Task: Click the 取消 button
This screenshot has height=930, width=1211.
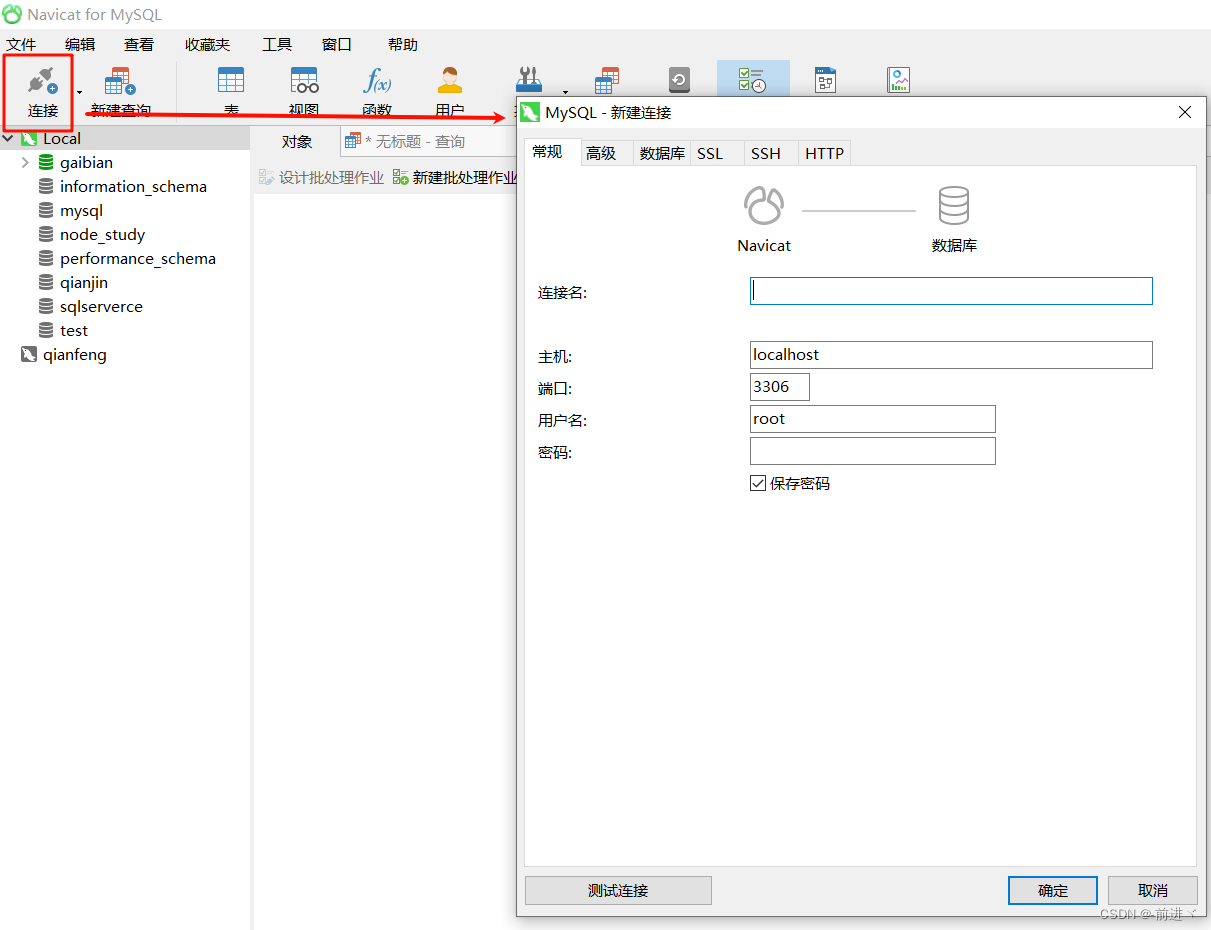Action: point(1153,890)
